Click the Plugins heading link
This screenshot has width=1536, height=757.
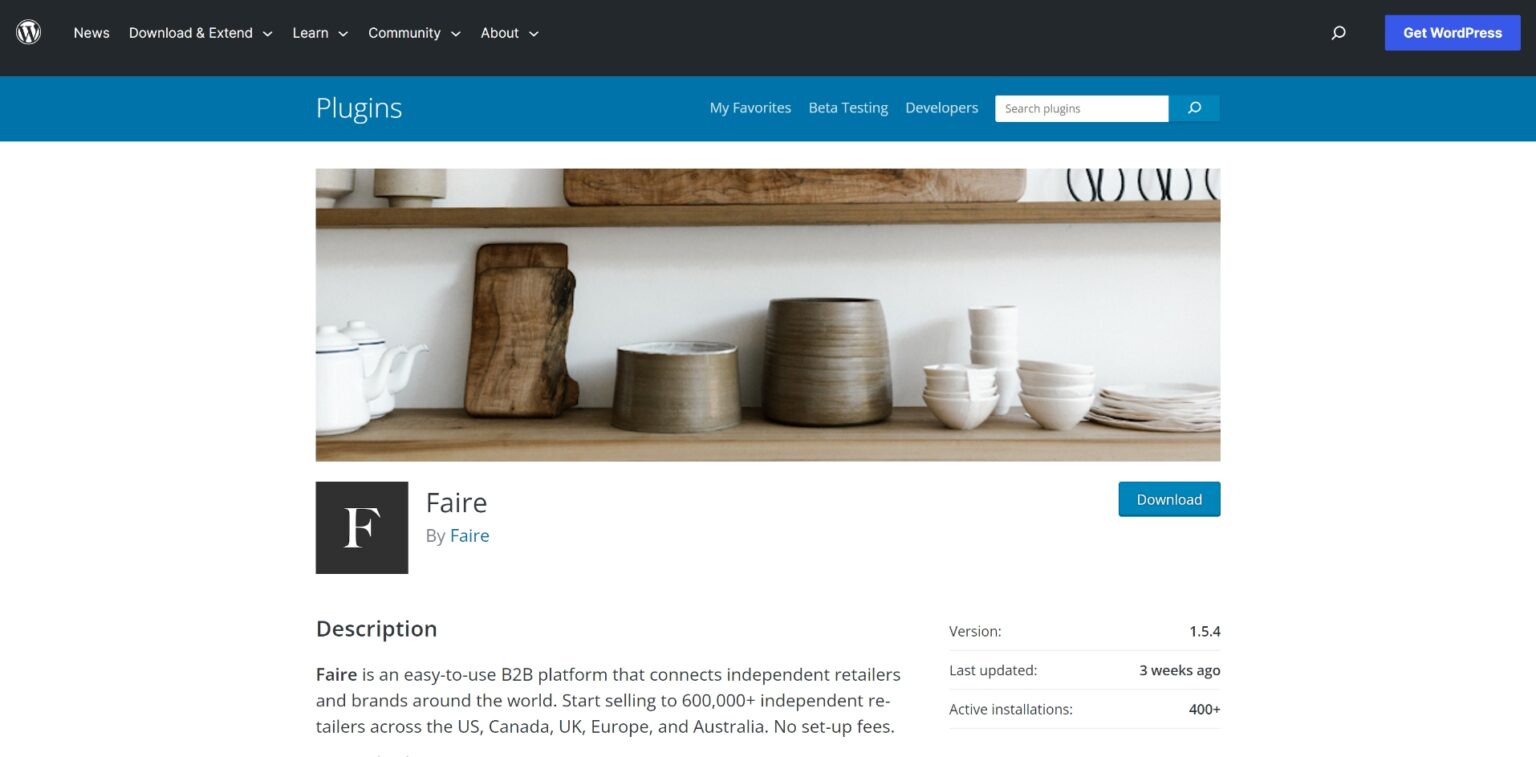(x=359, y=108)
